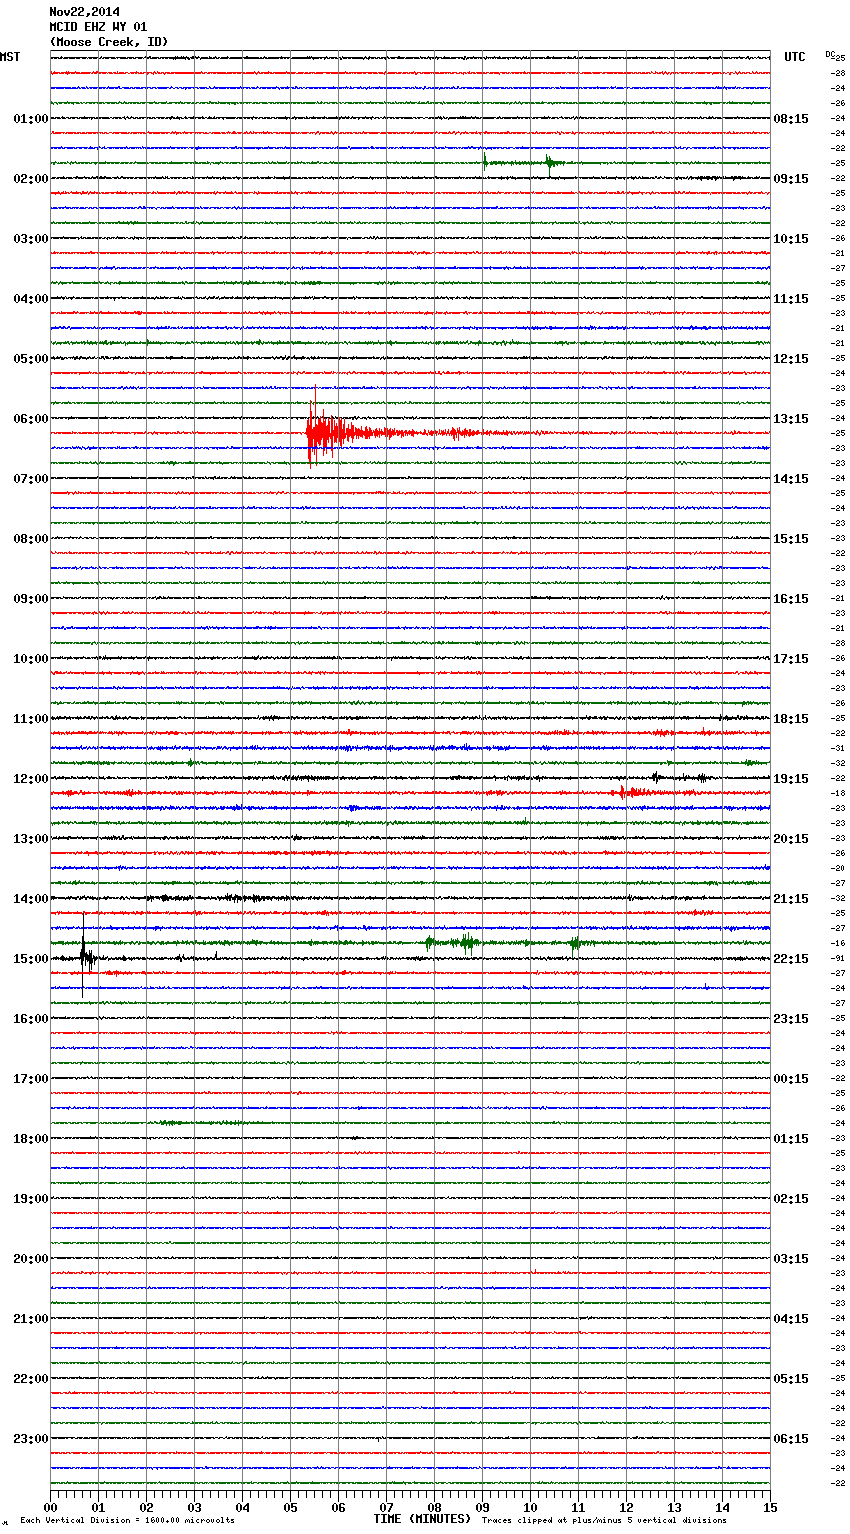Click the UTC time zone label
Image resolution: width=850 pixels, height=1534 pixels.
[x=794, y=57]
